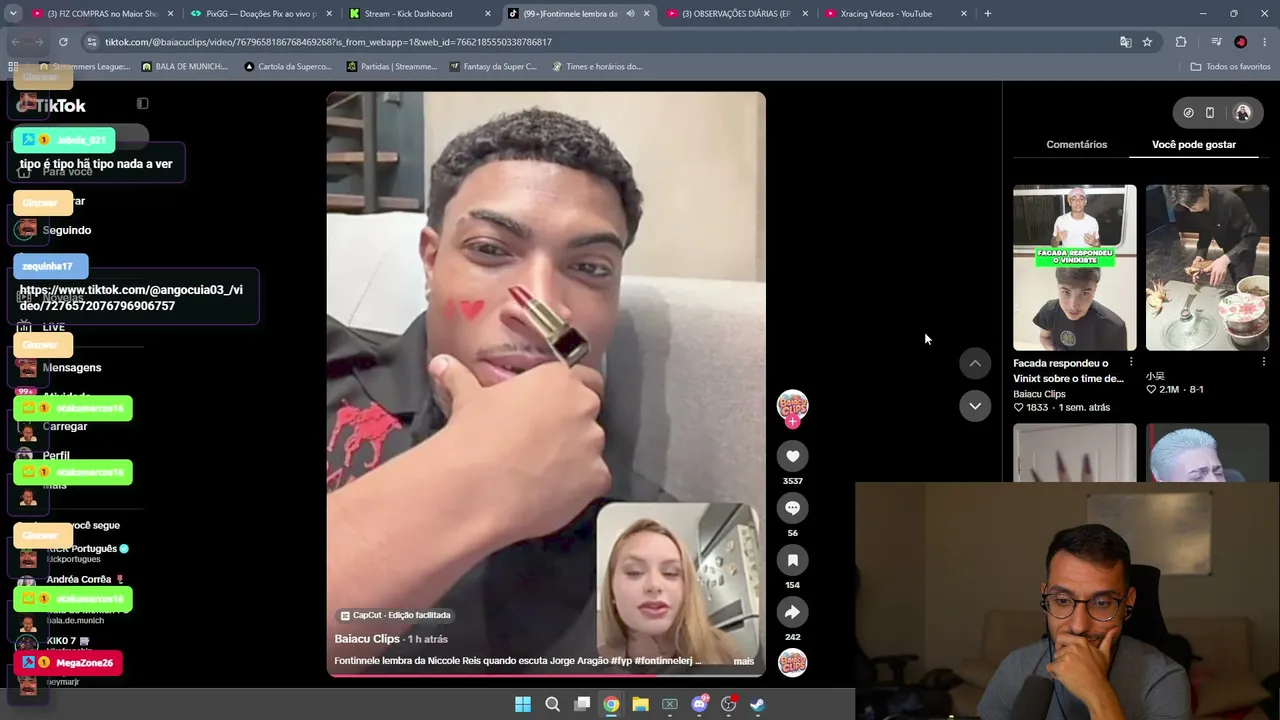This screenshot has width=1280, height=720.
Task: Open File Explorer from the taskbar
Action: pos(640,704)
